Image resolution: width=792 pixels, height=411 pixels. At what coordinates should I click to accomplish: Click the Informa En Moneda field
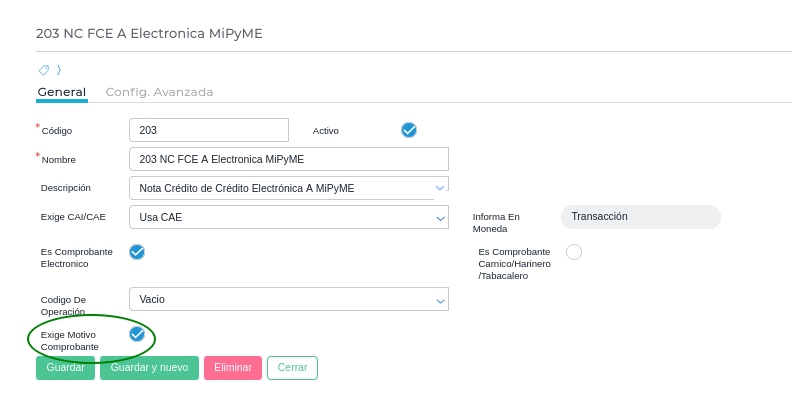[x=640, y=217]
